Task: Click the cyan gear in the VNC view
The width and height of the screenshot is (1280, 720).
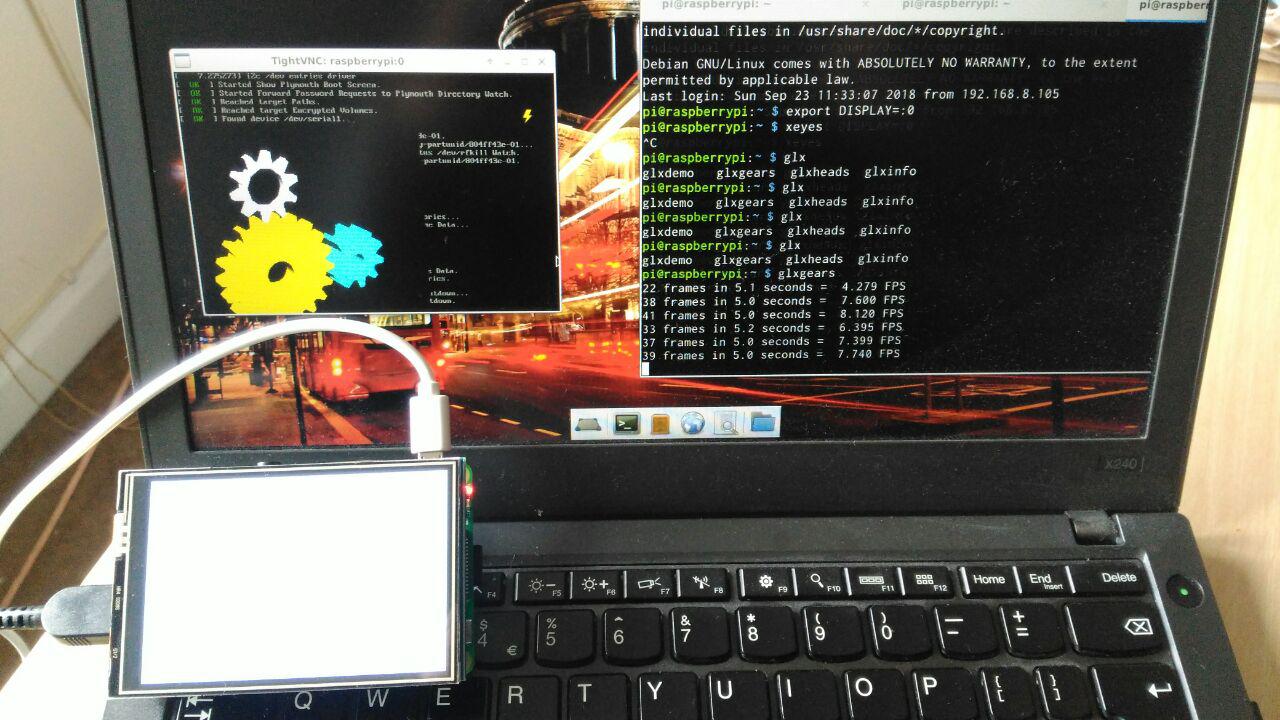Action: tap(355, 255)
